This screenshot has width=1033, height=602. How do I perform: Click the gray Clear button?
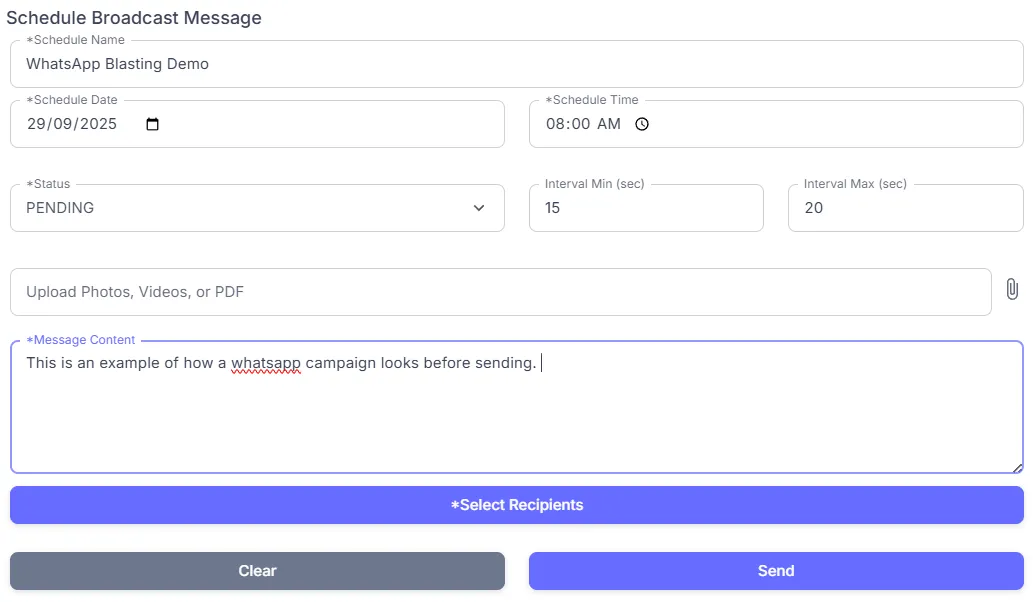[257, 571]
